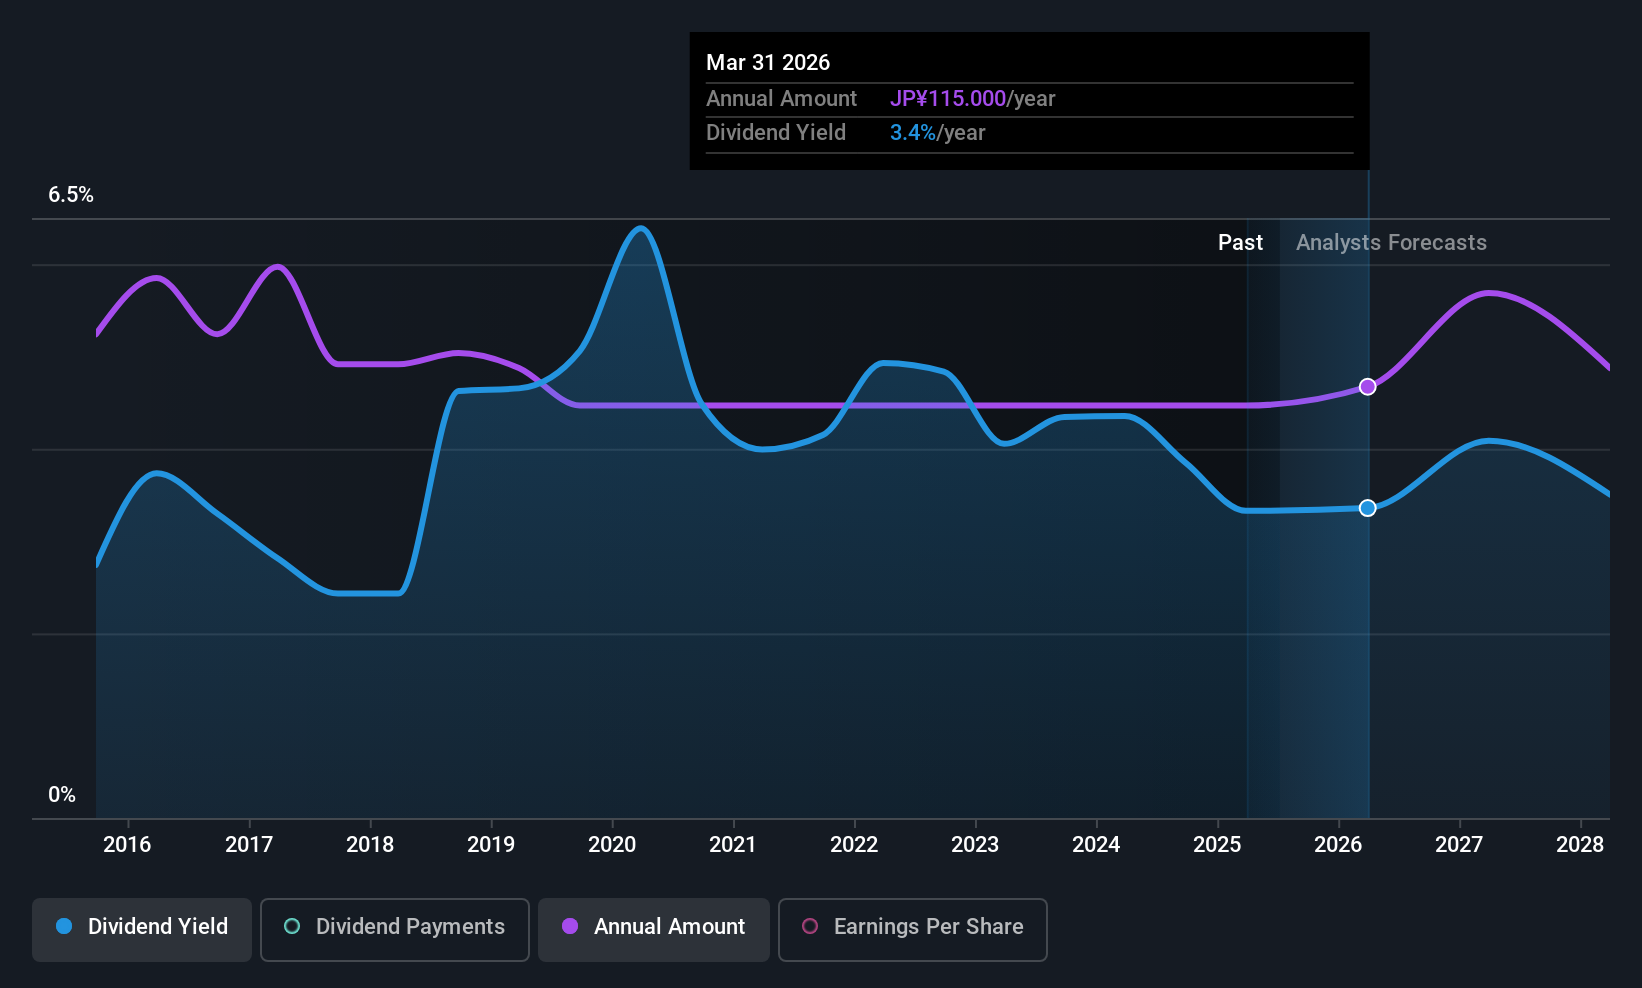Click the JP¥115.000/year tooltip value
The width and height of the screenshot is (1642, 988).
(x=972, y=99)
